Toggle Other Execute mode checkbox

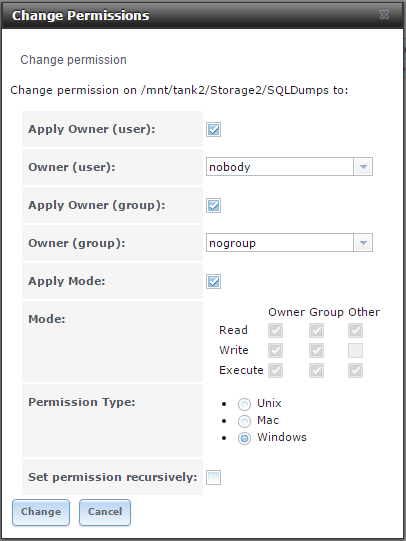355,371
